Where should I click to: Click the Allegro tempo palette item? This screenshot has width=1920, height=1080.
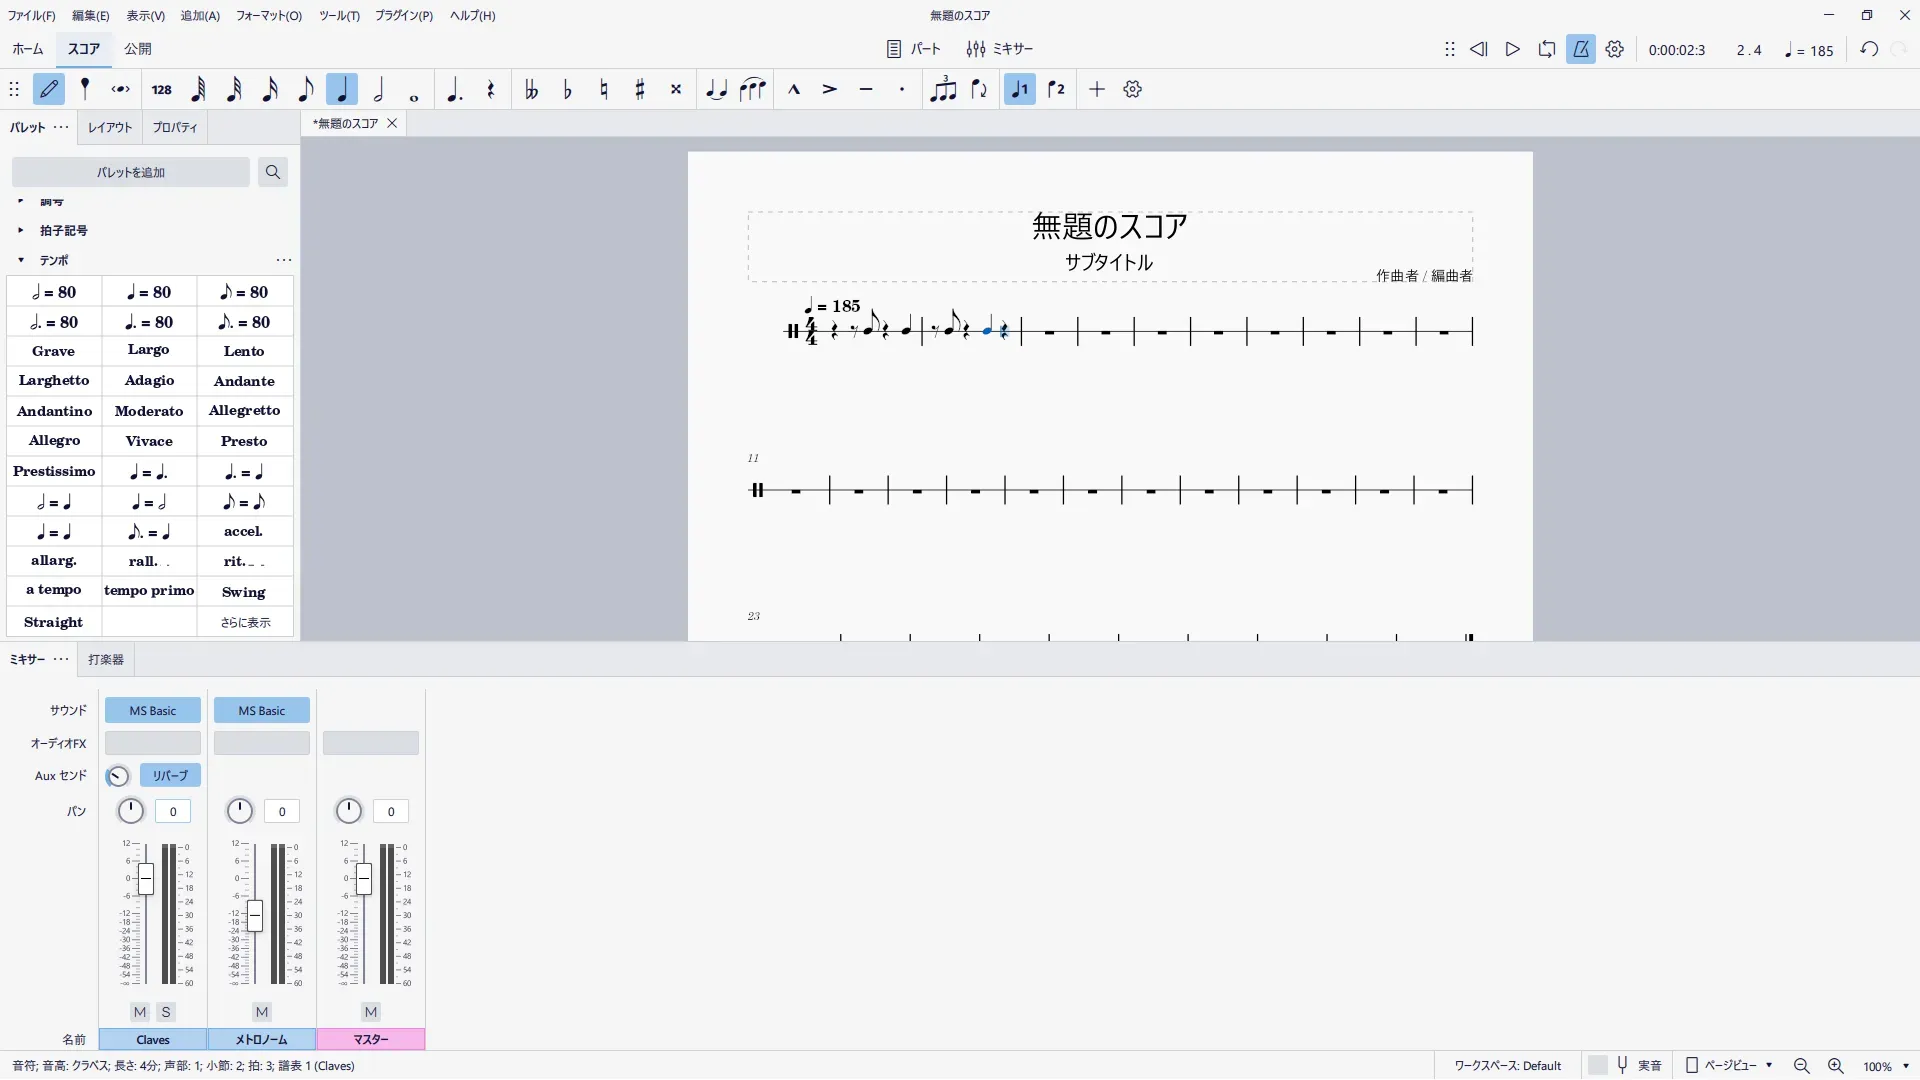(54, 441)
